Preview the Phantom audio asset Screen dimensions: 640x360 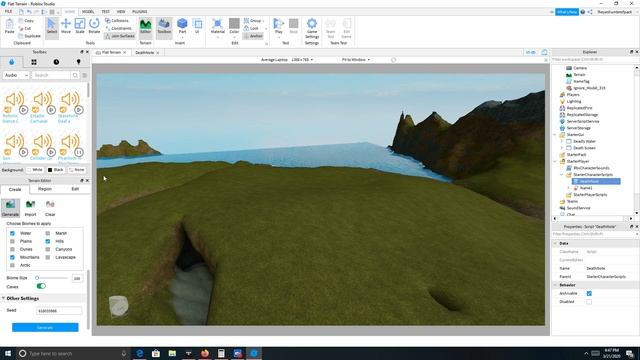pyautogui.click(x=79, y=152)
